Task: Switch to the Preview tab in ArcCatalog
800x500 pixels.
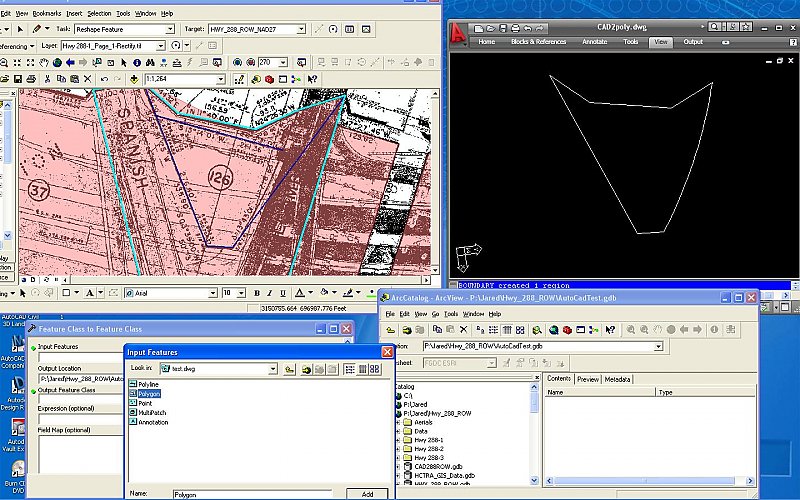Action: tap(588, 379)
